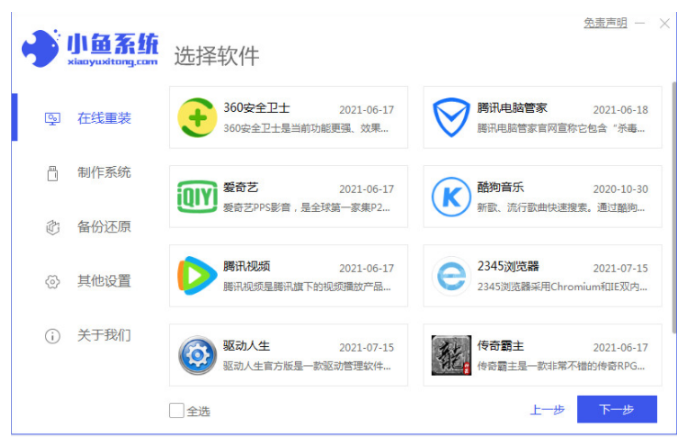The width and height of the screenshot is (686, 442).
Task: Click the 腾讯视频 play triangle icon
Action: [x=197, y=275]
